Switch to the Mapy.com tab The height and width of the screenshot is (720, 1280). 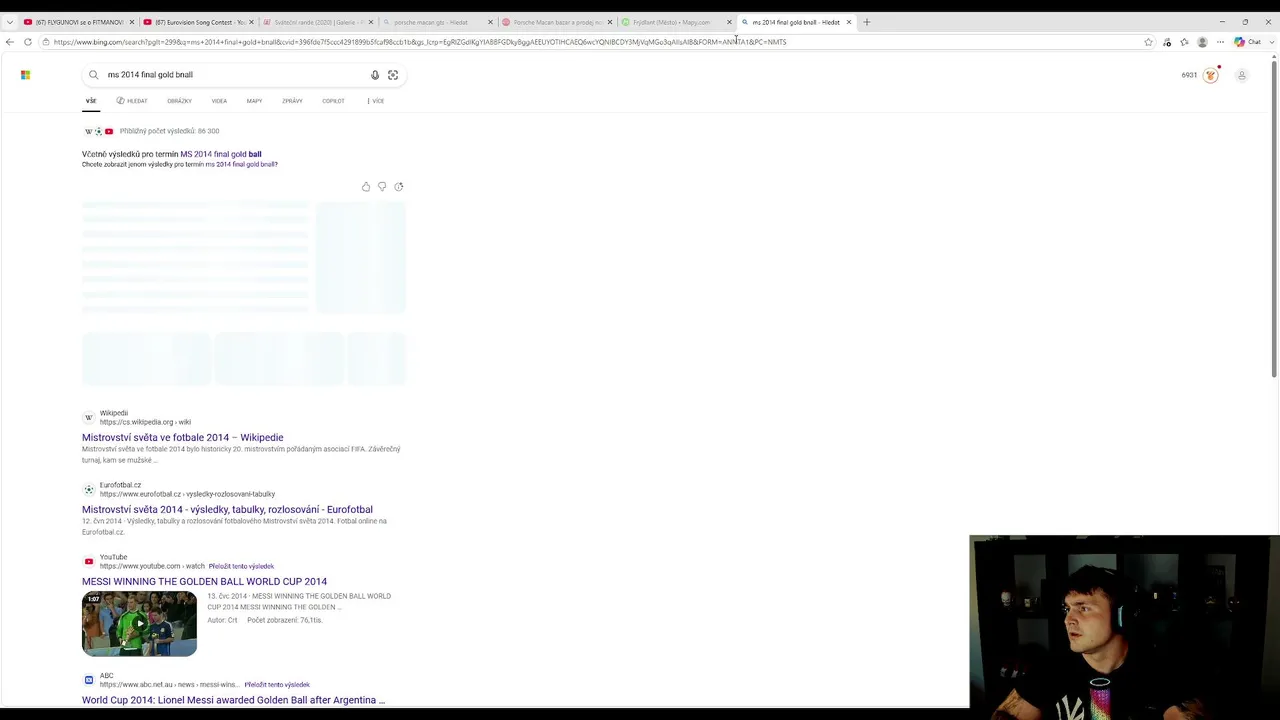[x=677, y=22]
